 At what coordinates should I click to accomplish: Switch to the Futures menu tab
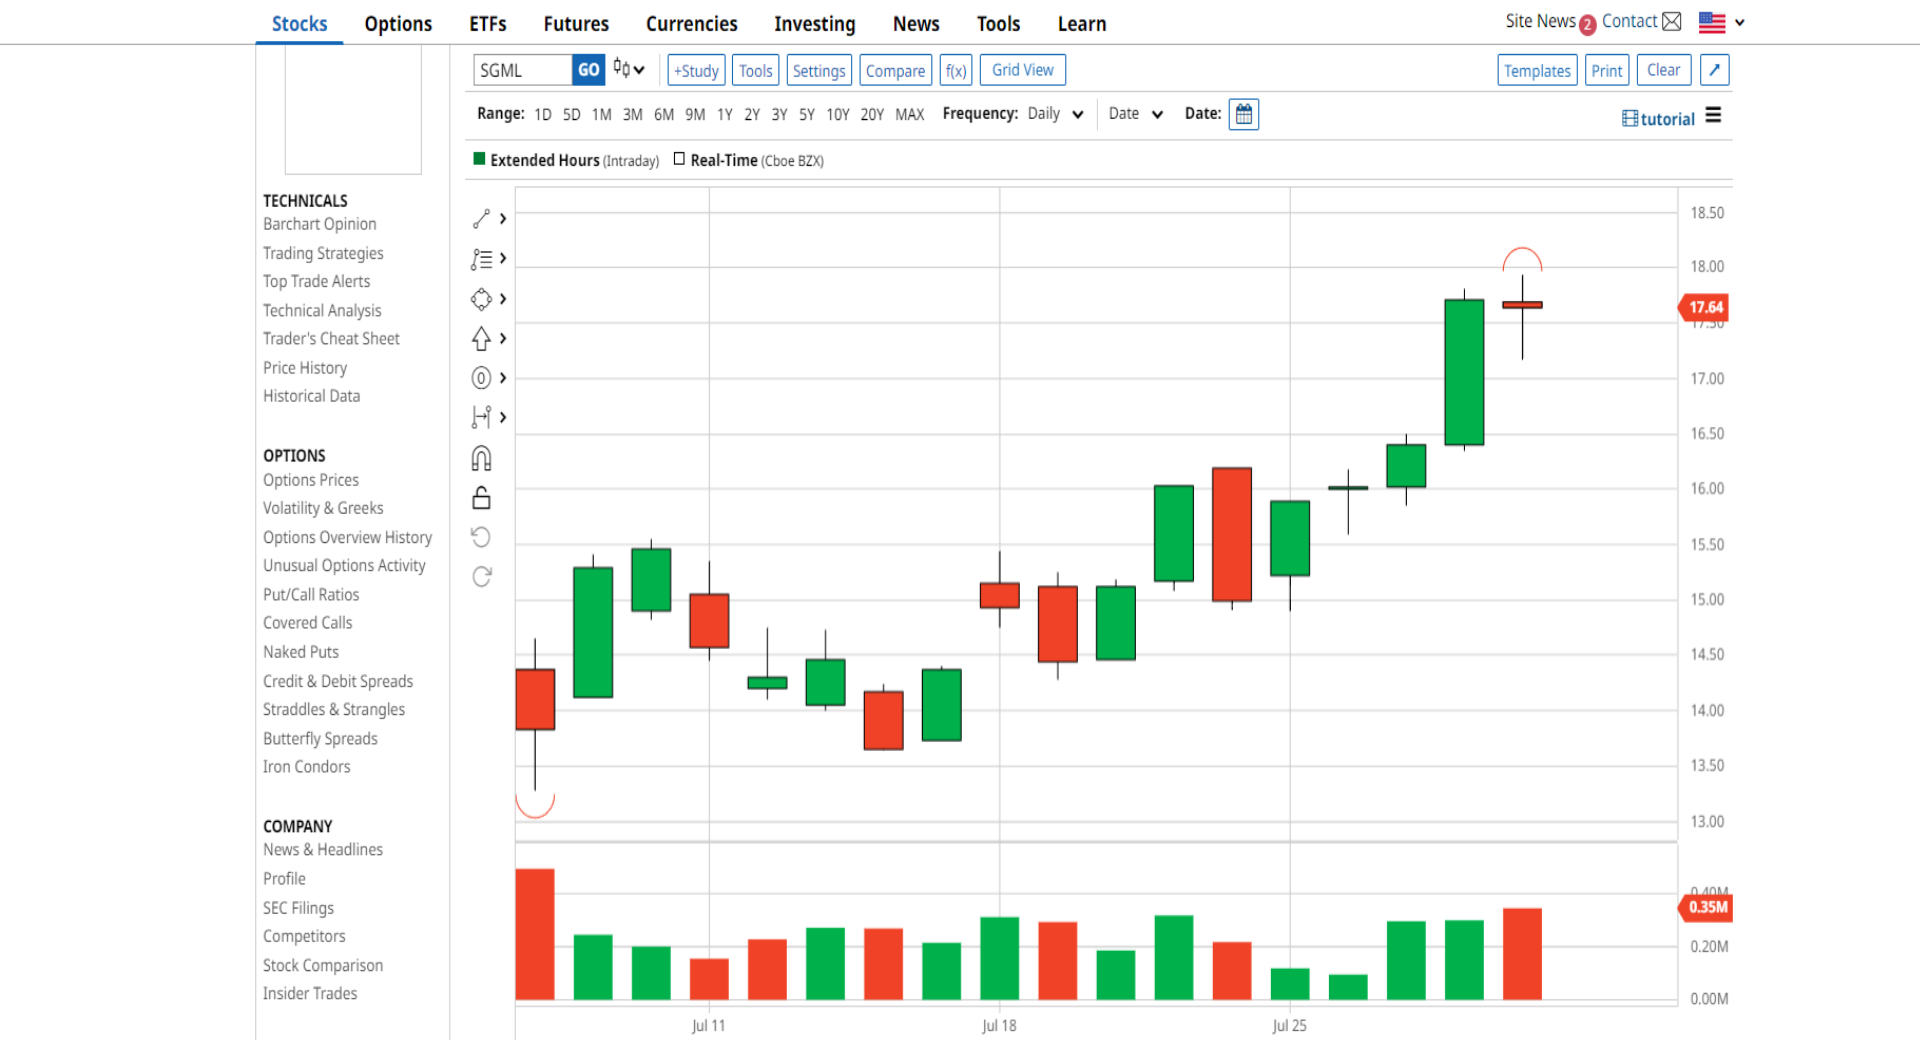point(576,24)
